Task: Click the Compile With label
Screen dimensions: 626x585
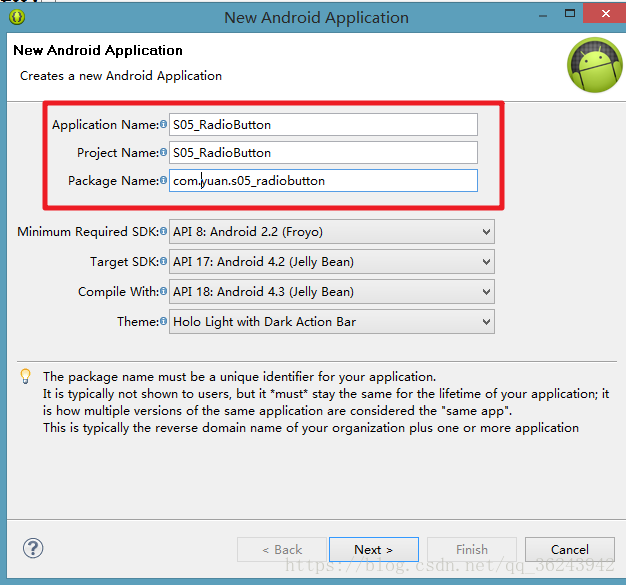Action: 118,291
